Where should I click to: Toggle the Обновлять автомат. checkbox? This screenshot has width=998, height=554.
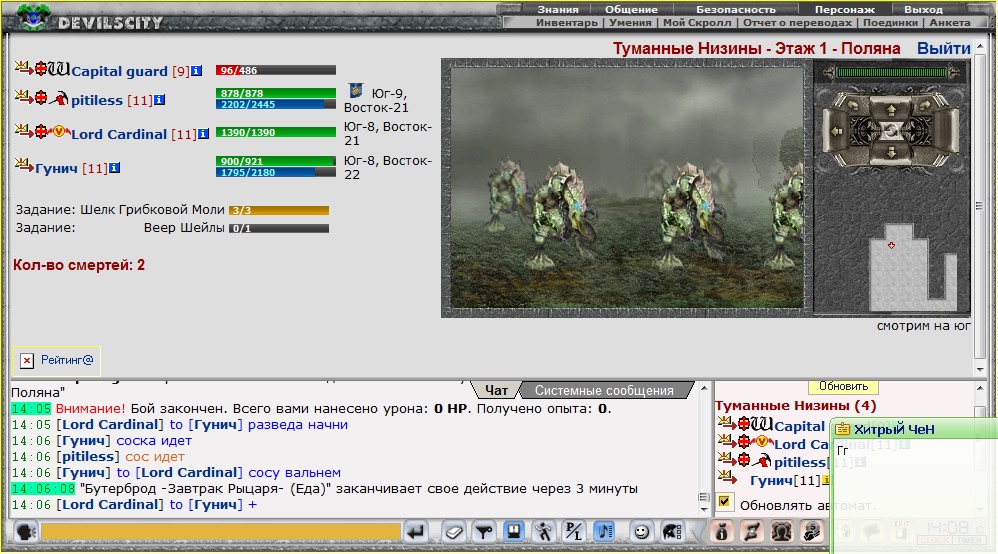click(x=724, y=502)
